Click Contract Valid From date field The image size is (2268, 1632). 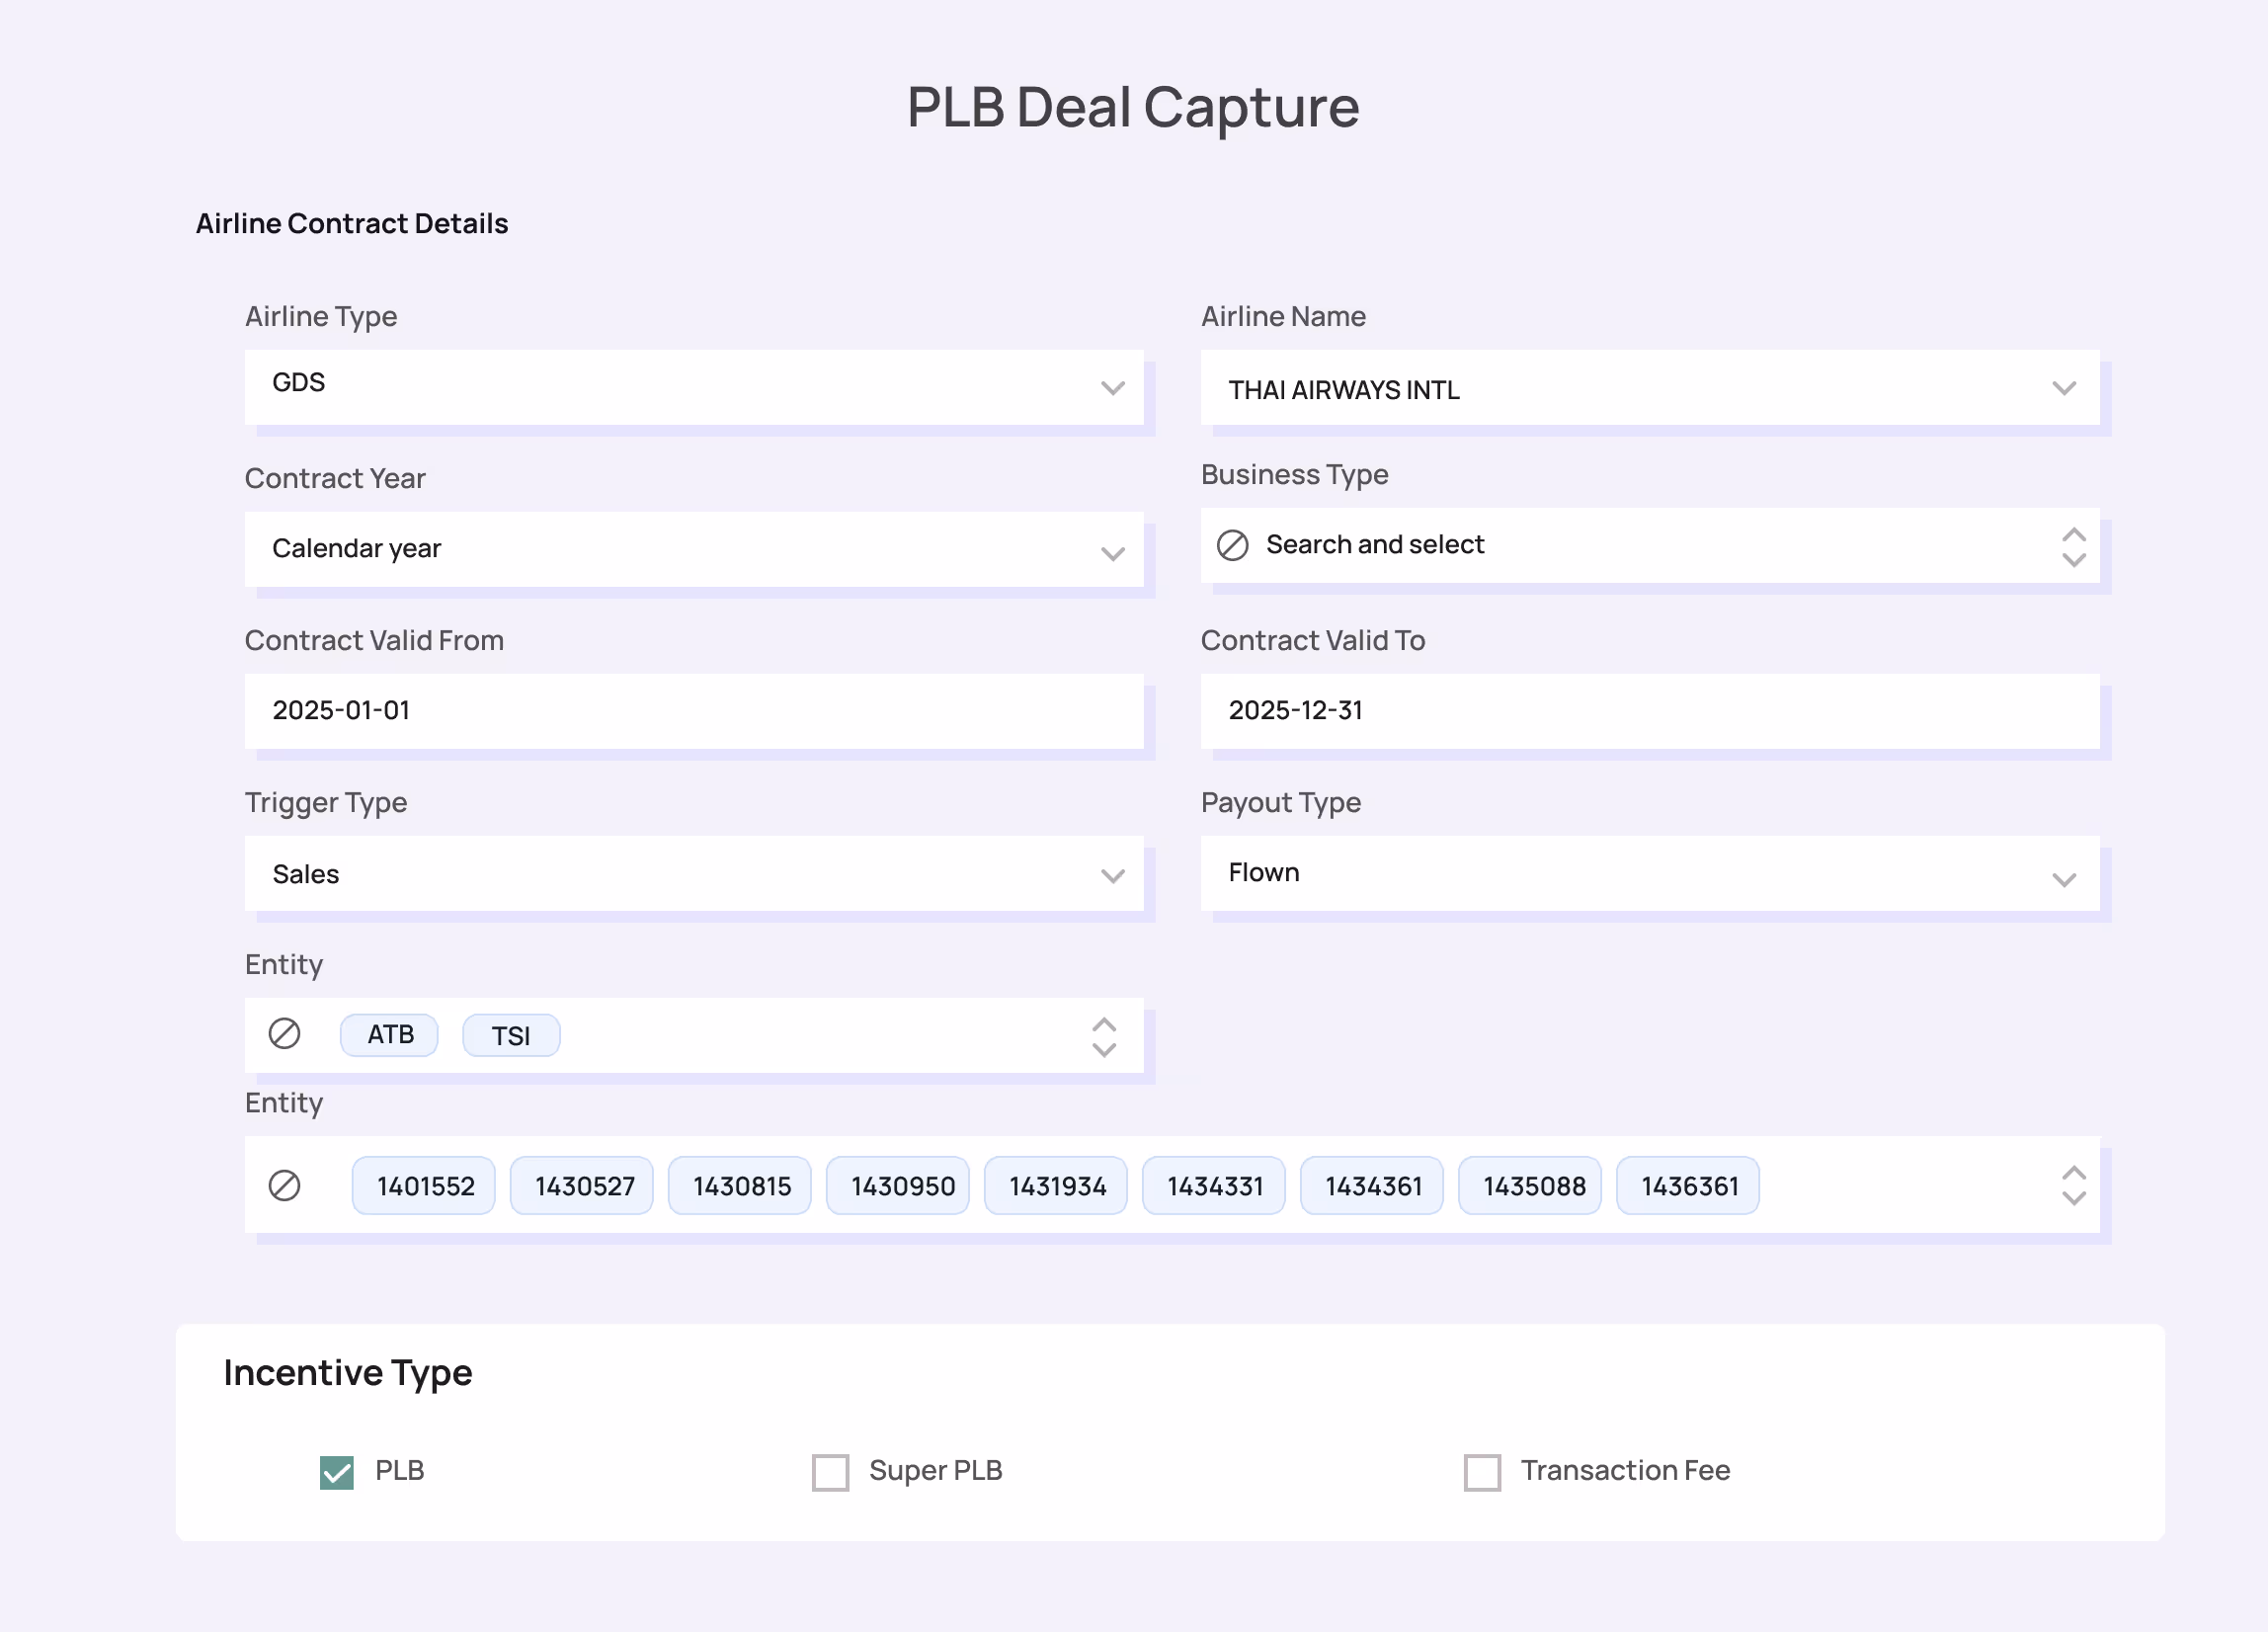coord(693,711)
